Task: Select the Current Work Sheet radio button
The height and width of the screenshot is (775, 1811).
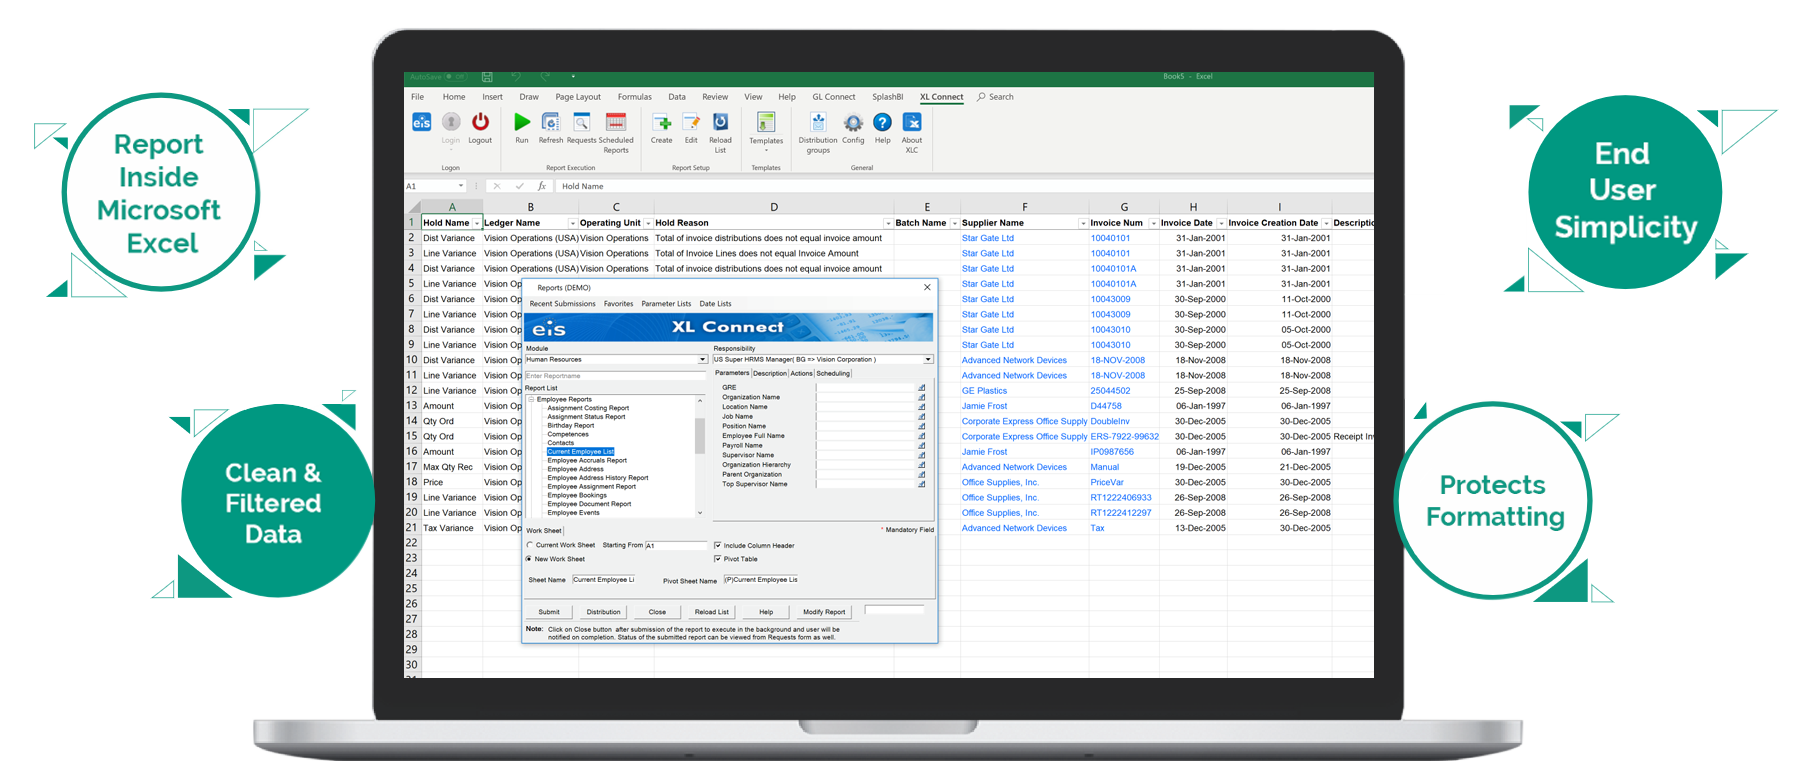Action: 530,545
